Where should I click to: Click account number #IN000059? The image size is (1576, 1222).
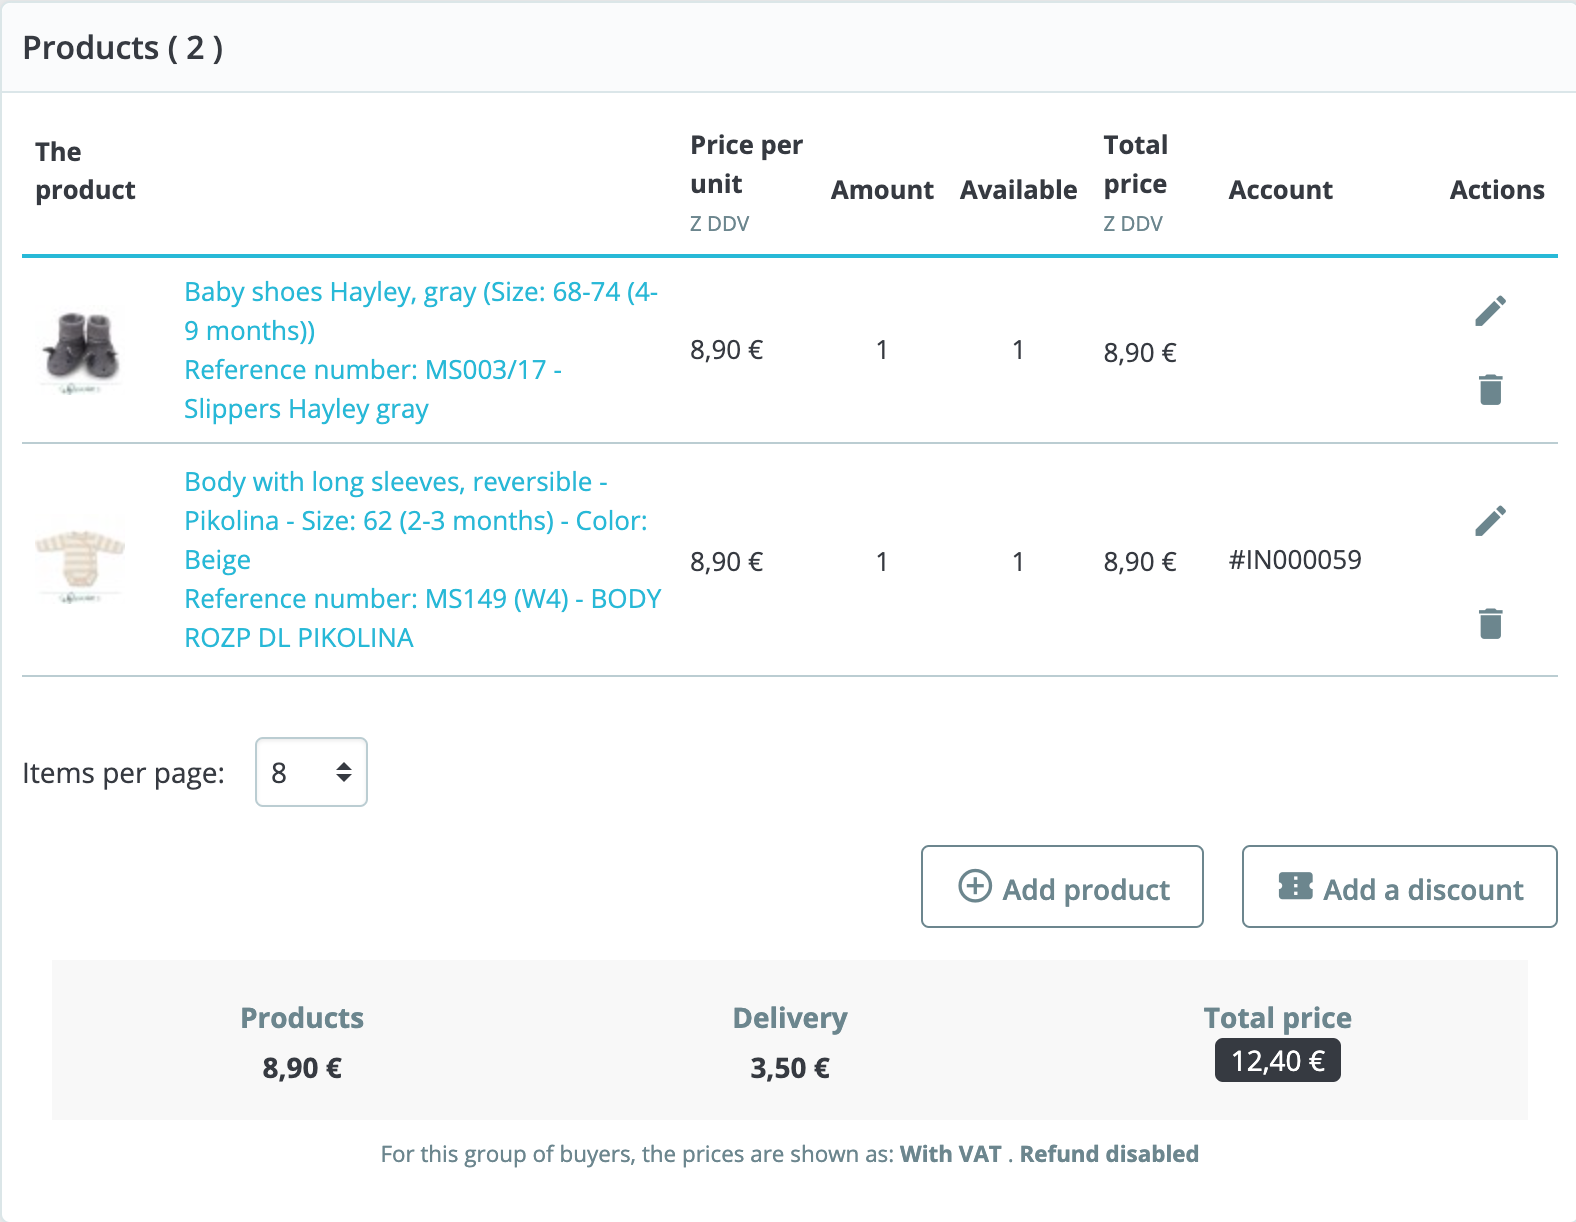[x=1295, y=560]
